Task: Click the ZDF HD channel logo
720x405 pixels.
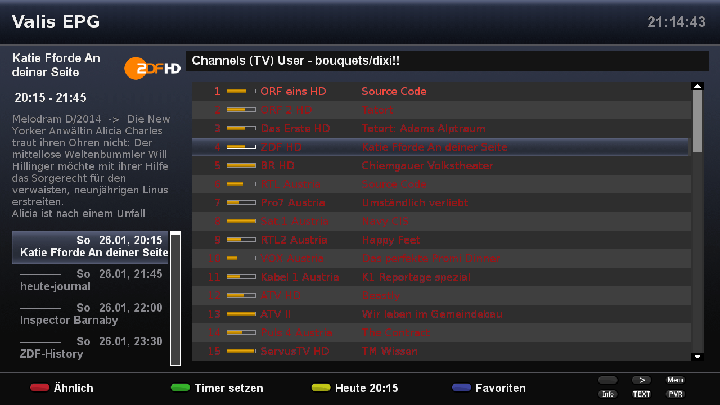Action: point(152,68)
